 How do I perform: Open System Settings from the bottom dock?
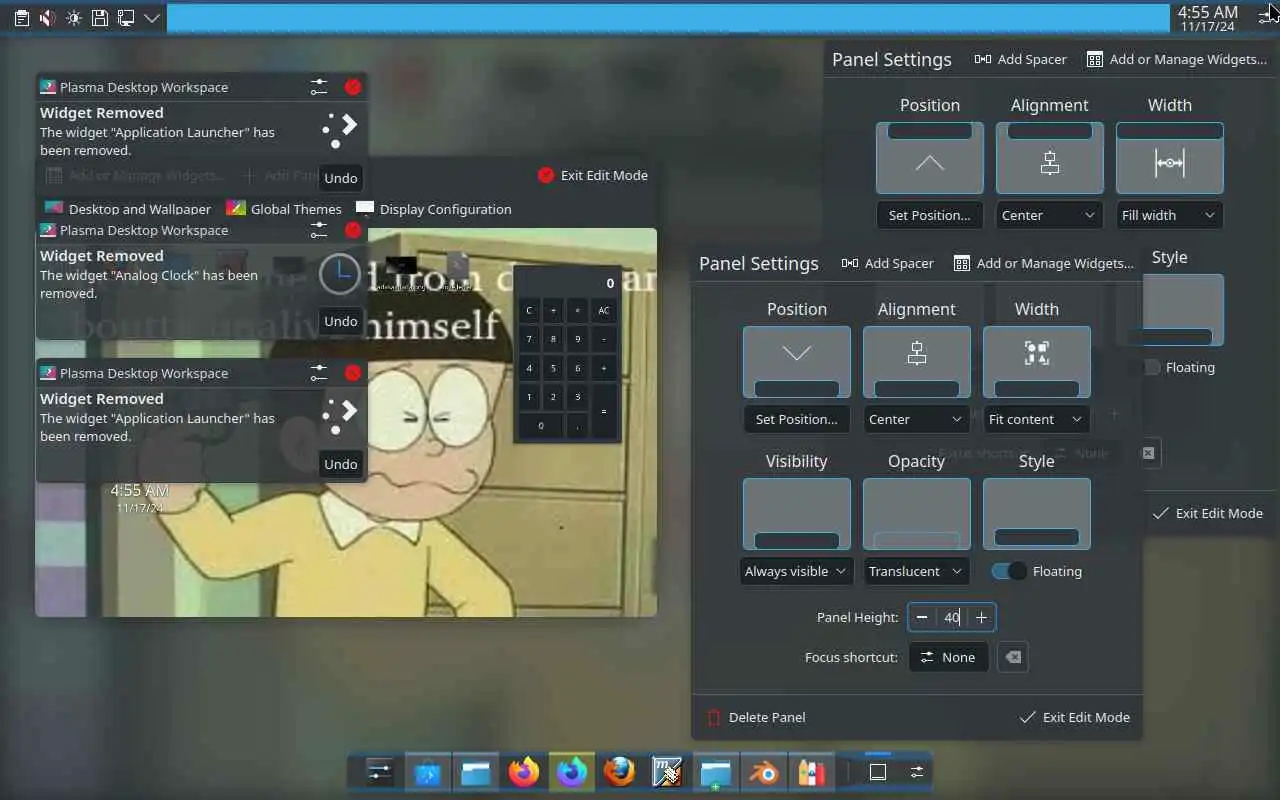pos(379,772)
